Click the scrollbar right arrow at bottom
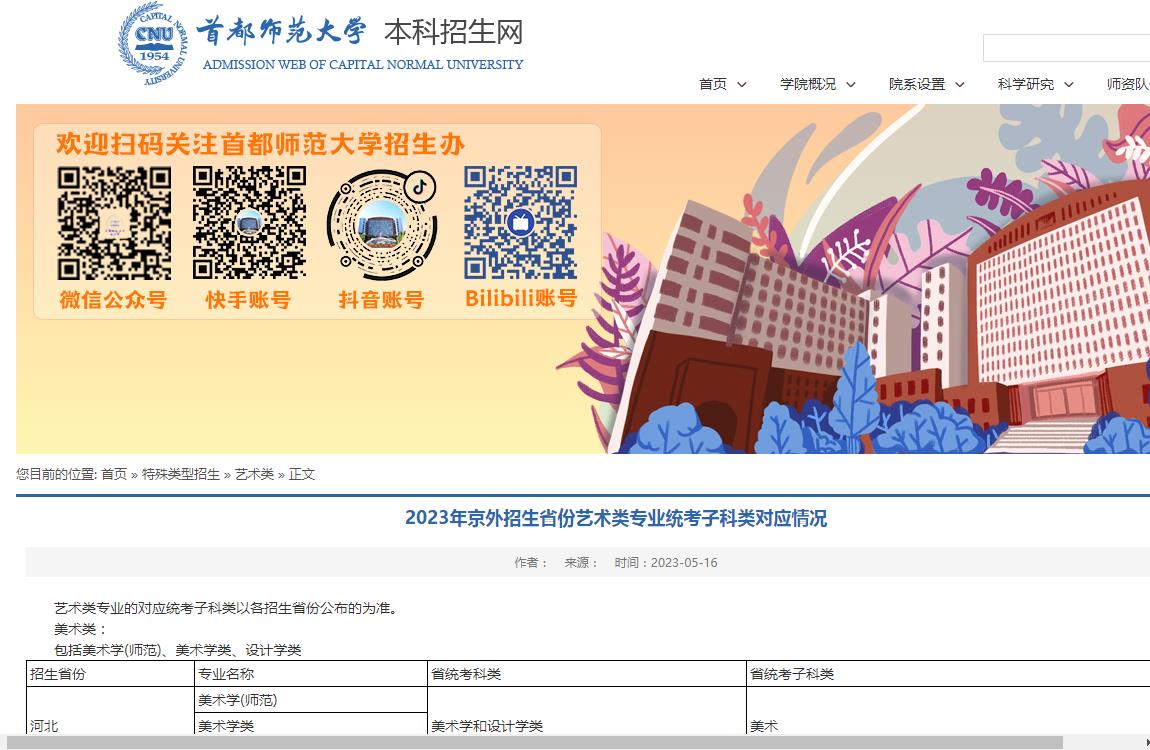This screenshot has width=1150, height=750. point(1146,743)
